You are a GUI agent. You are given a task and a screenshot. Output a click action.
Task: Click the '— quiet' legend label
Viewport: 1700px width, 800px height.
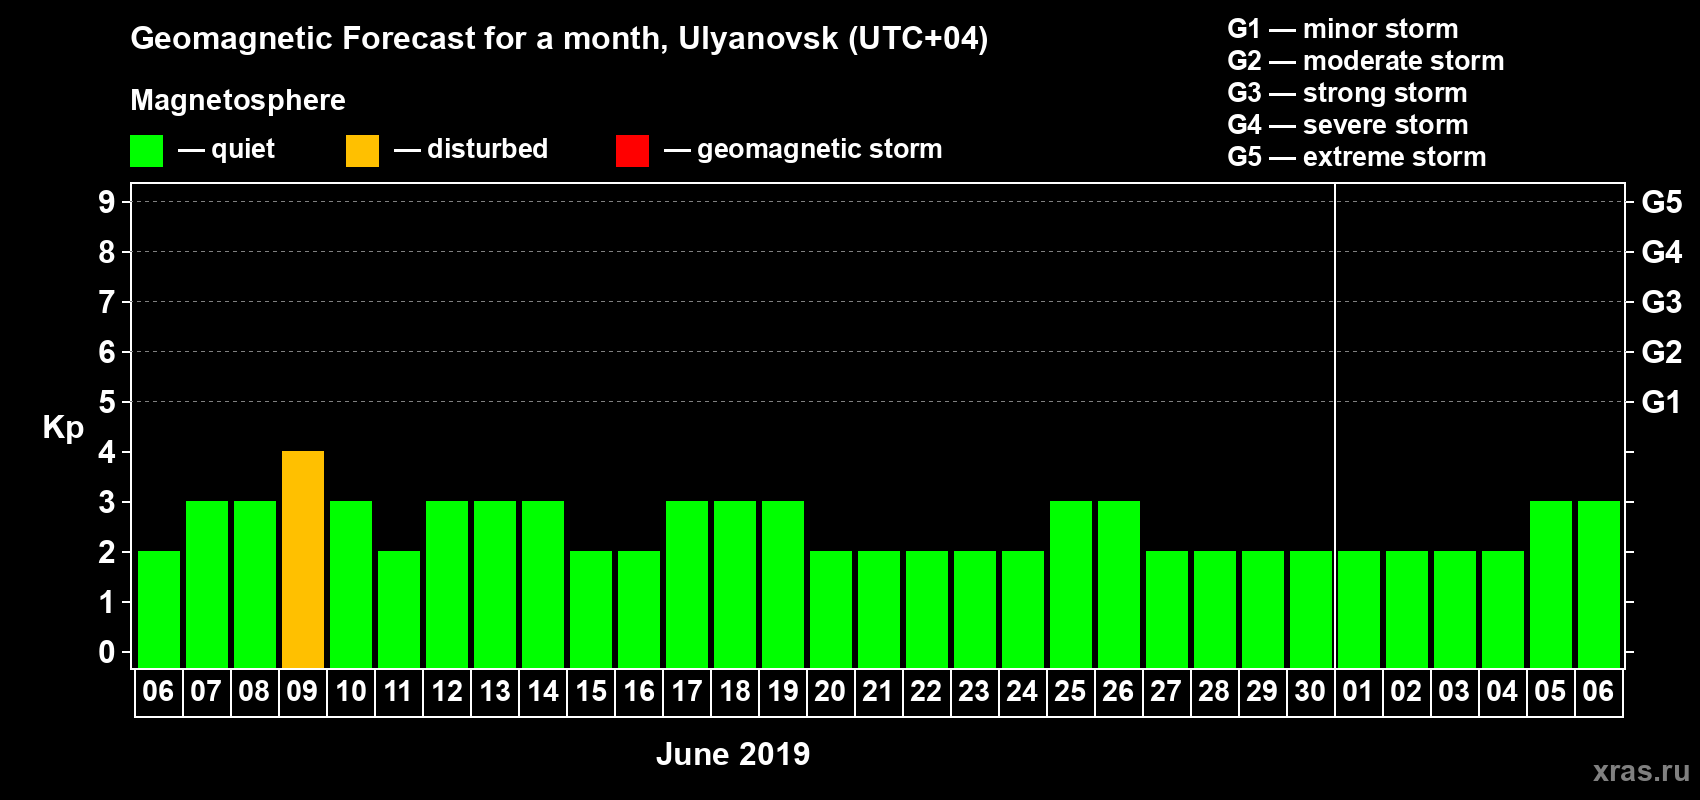[x=226, y=149]
